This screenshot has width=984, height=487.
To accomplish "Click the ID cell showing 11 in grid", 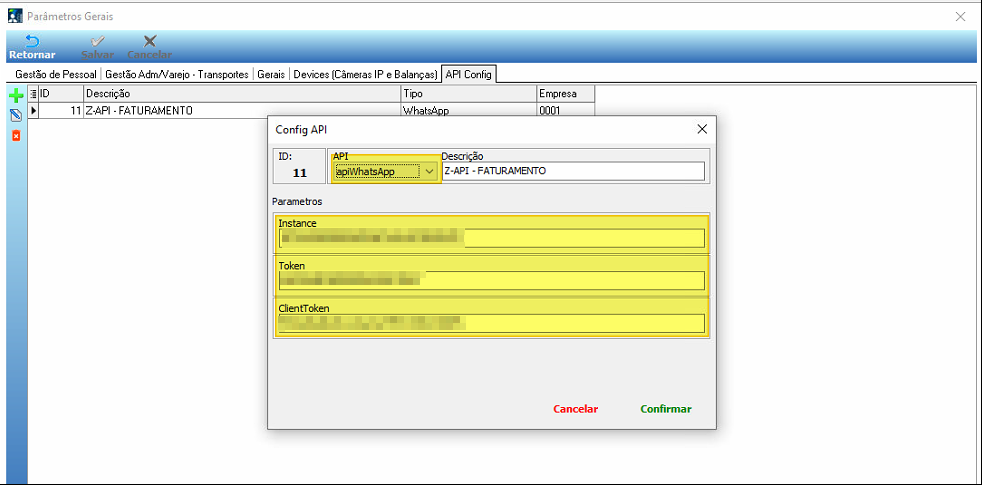I will [61, 110].
